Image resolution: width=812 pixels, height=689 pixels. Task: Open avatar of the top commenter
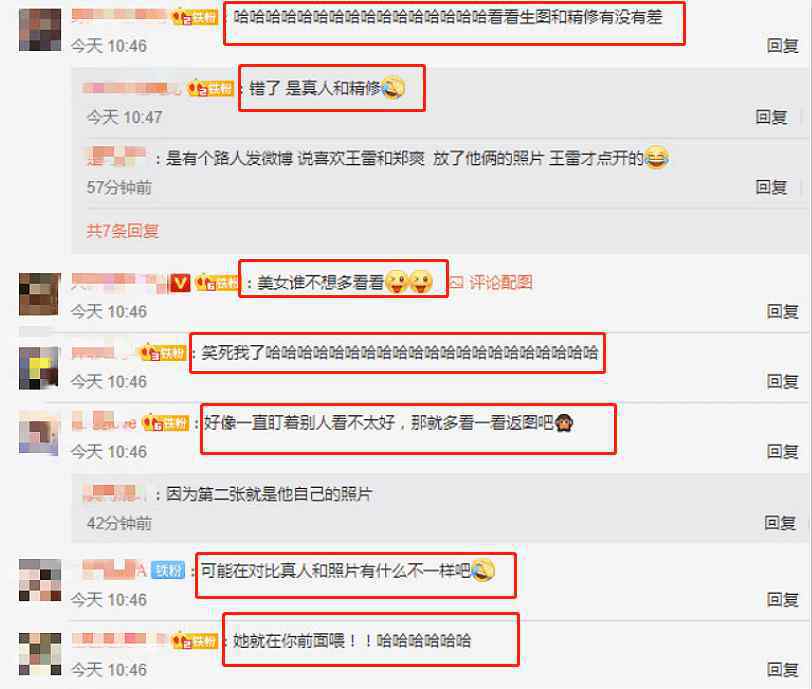tap(40, 30)
